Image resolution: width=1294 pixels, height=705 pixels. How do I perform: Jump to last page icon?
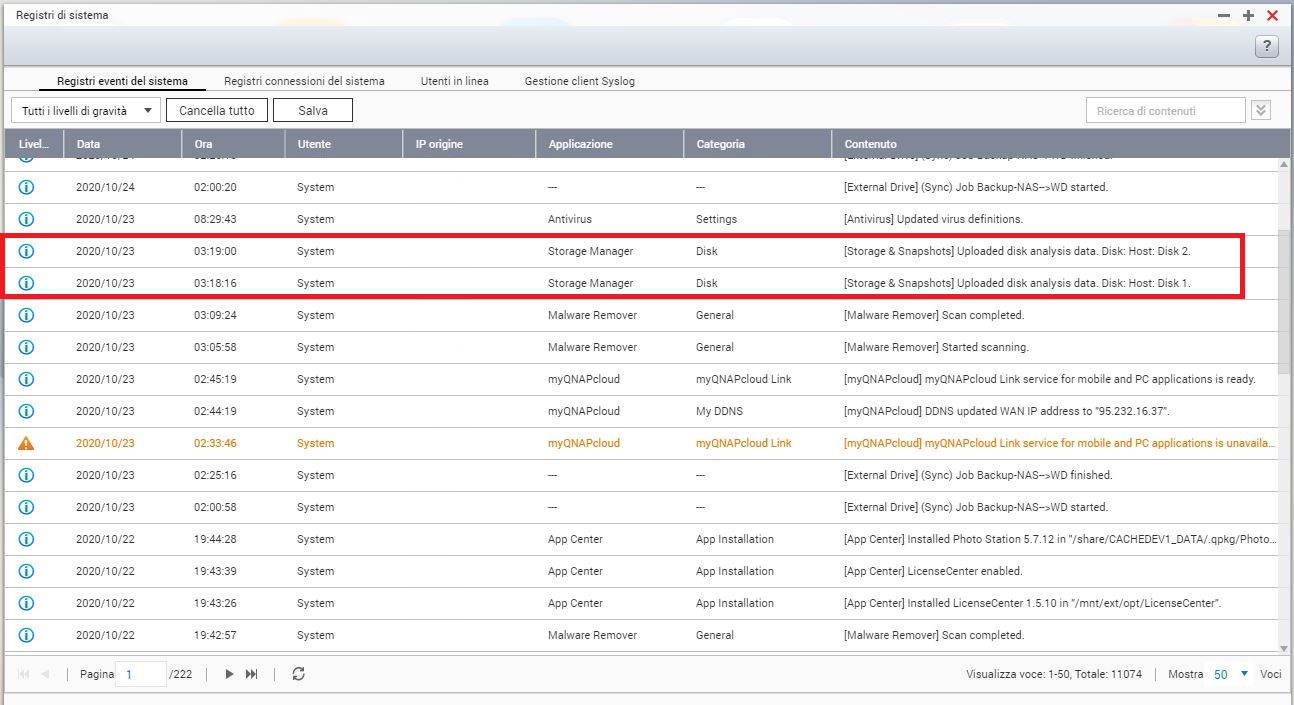(252, 674)
